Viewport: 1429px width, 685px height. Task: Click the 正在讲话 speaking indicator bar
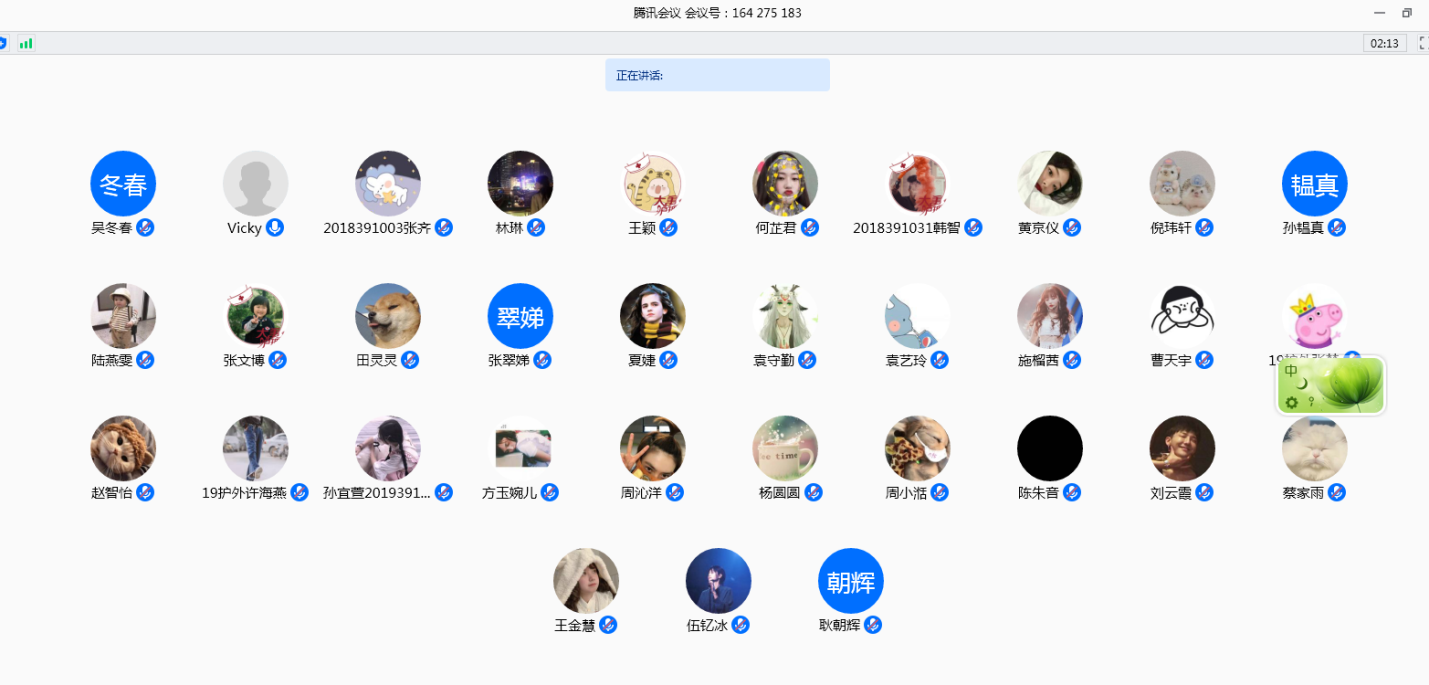coord(717,75)
